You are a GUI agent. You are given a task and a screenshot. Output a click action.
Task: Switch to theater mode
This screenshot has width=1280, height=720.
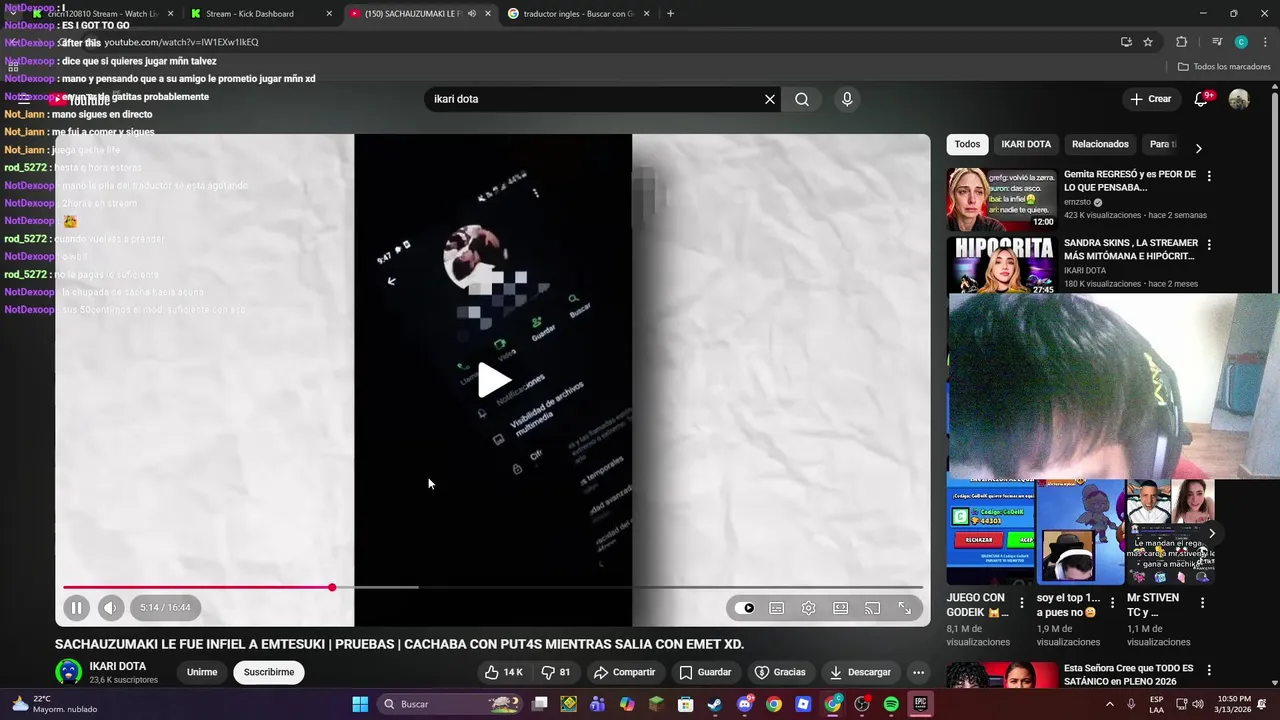click(x=840, y=608)
